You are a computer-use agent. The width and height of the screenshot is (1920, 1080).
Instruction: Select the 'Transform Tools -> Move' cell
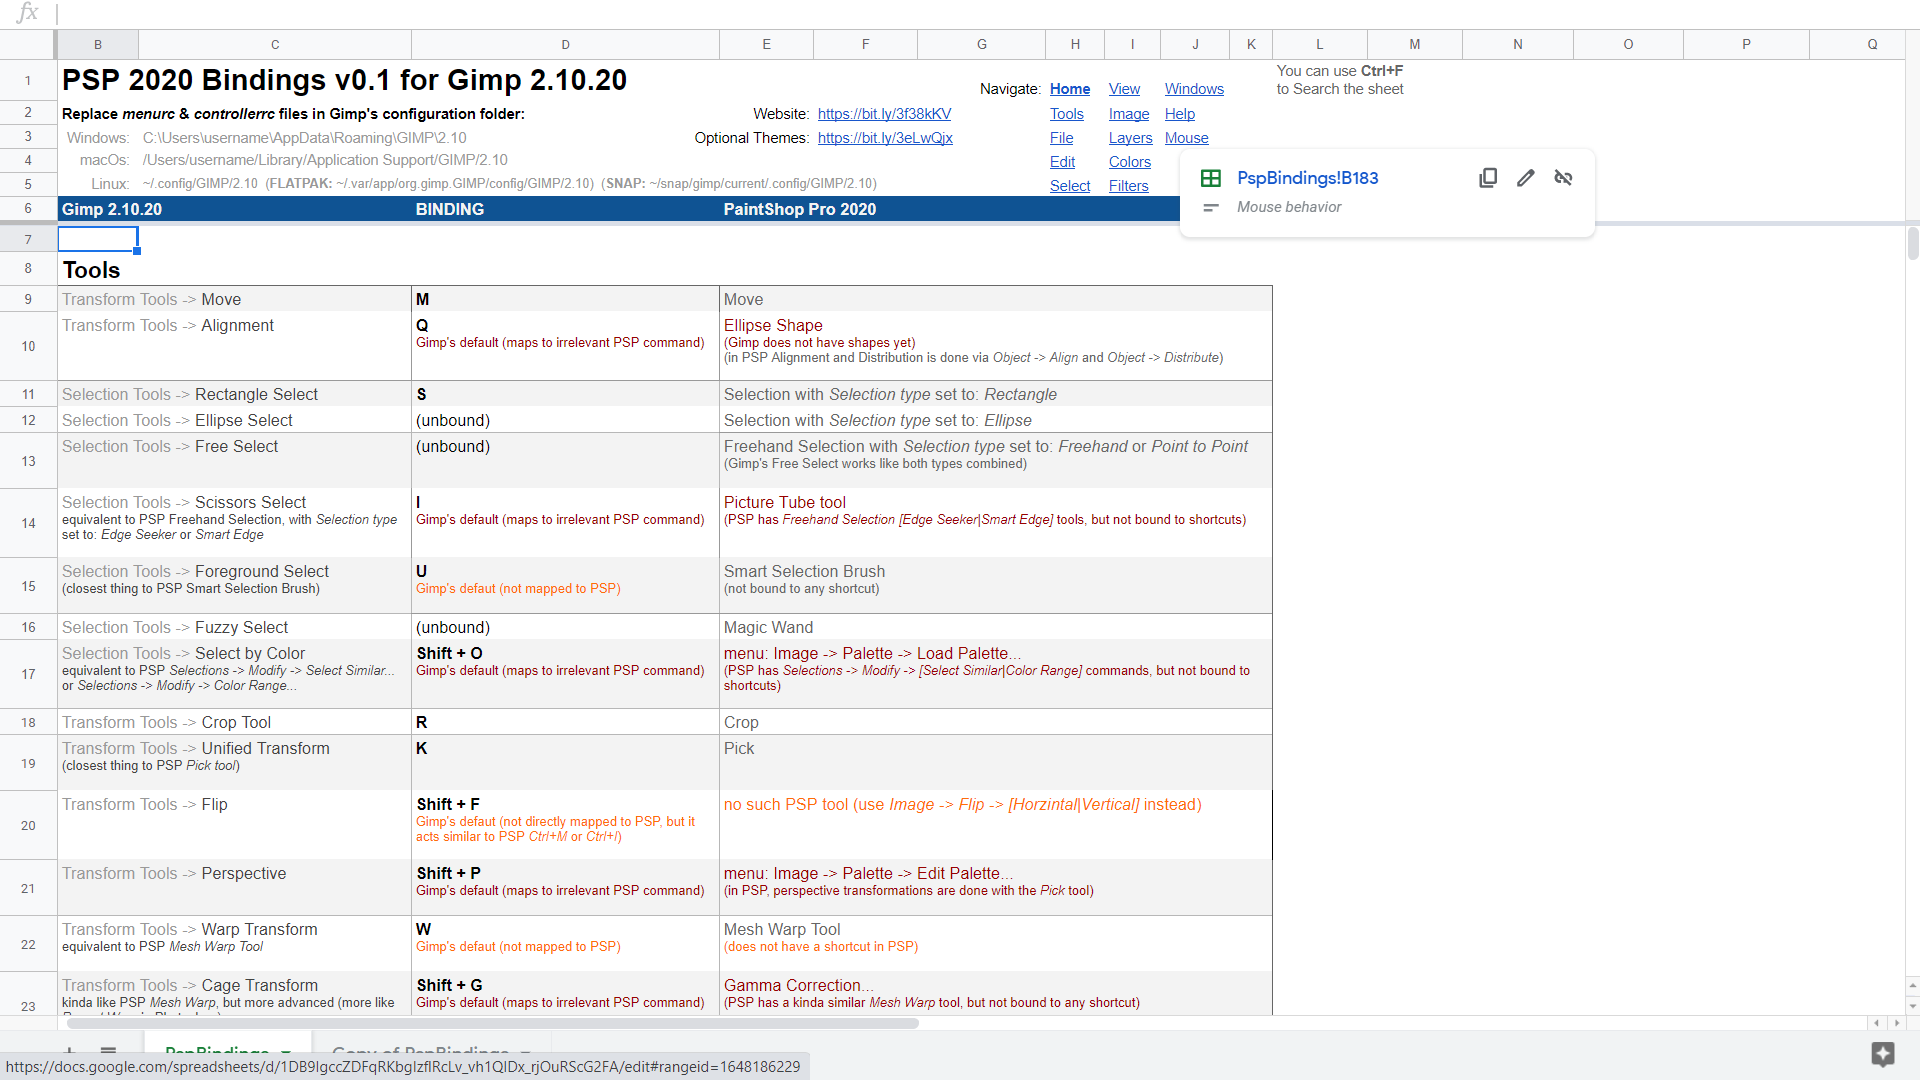coord(235,299)
